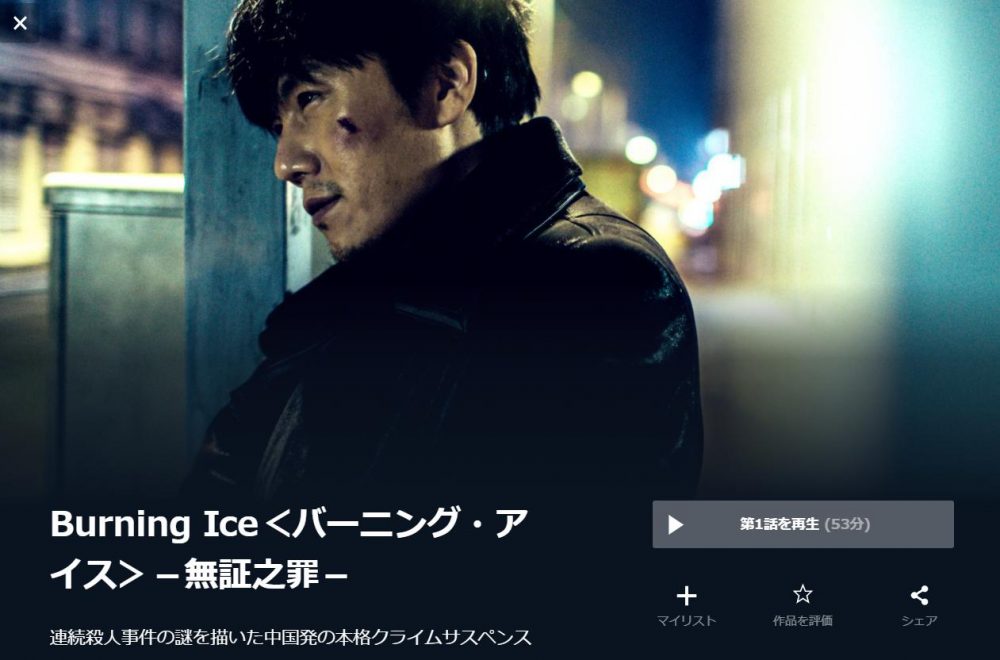Select the star rating icon
Screen dimensions: 1000x660
tap(802, 594)
